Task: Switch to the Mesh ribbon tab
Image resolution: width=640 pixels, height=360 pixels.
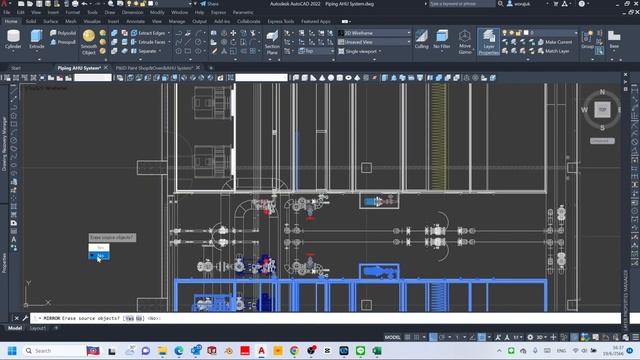Action: 71,21
